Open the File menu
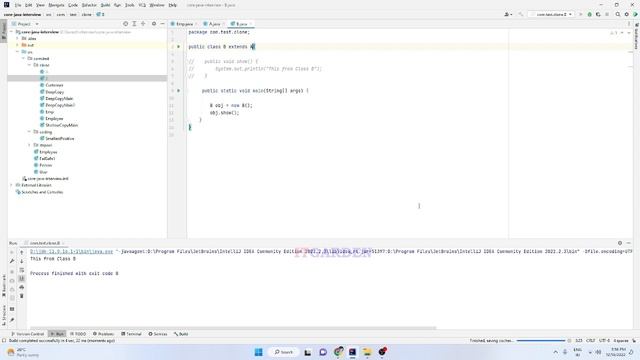 click(x=18, y=5)
